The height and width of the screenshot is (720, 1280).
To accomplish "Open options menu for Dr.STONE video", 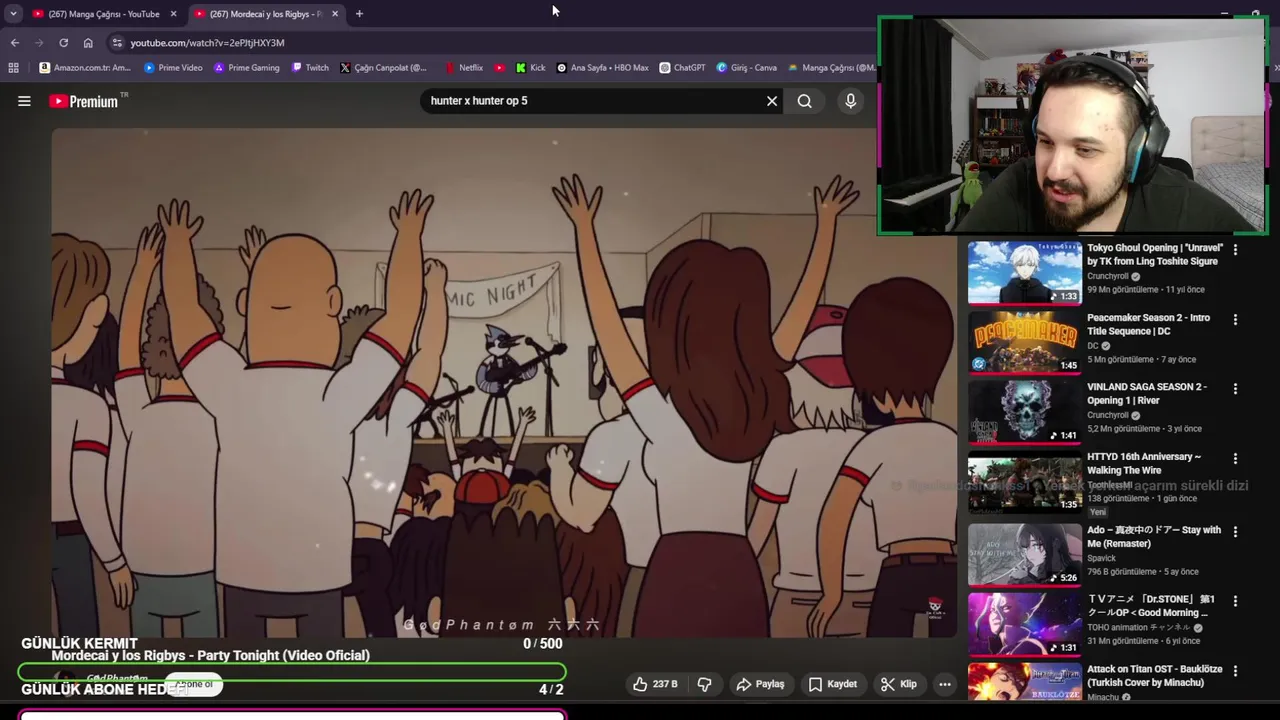I will [1235, 602].
